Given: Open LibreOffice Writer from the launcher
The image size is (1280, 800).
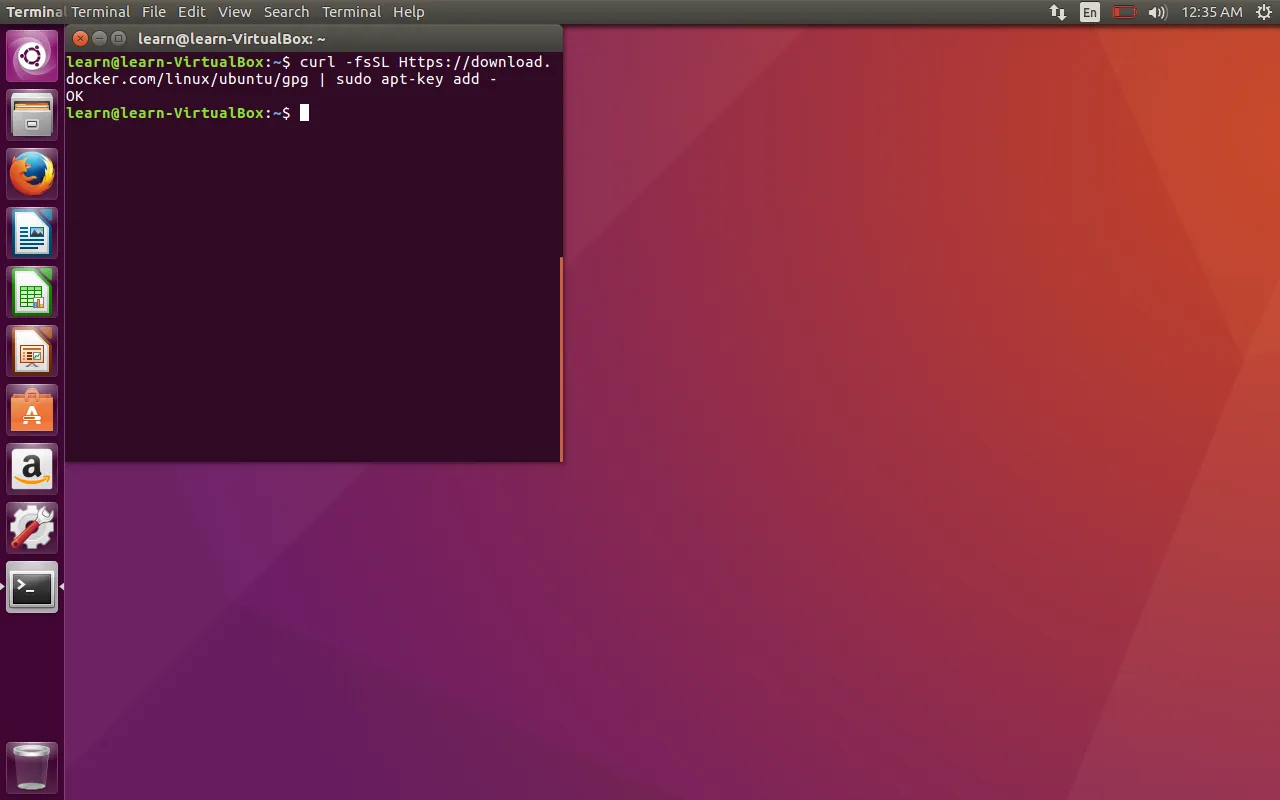Looking at the screenshot, I should [x=32, y=233].
